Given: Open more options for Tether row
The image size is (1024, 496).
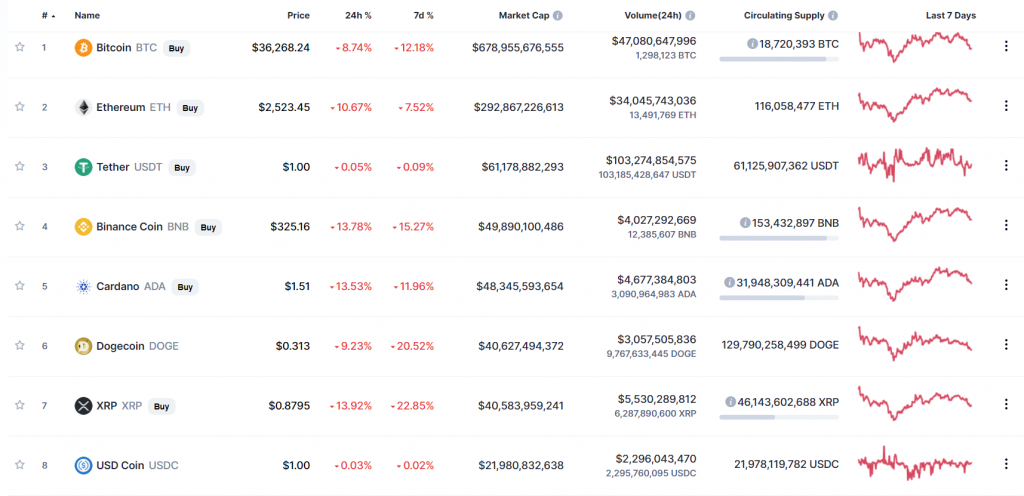Looking at the screenshot, I should click(1006, 166).
